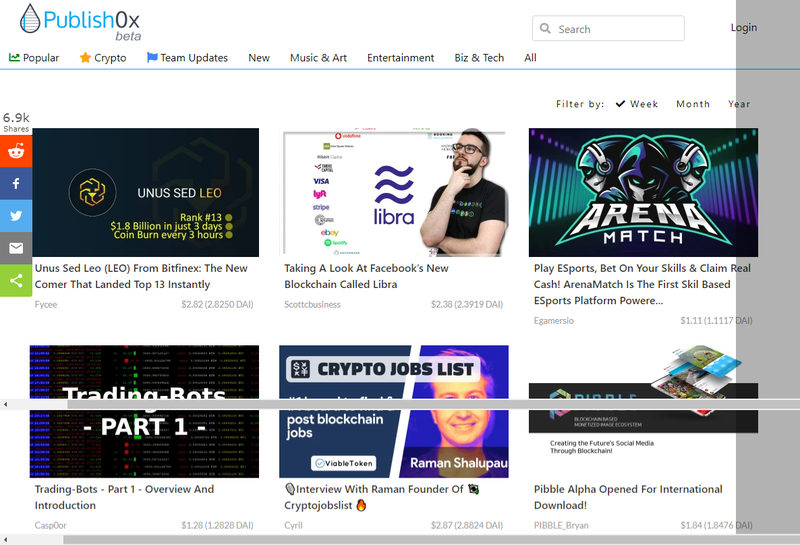Go to the New tab
Screen dimensions: 800x545
tap(259, 58)
